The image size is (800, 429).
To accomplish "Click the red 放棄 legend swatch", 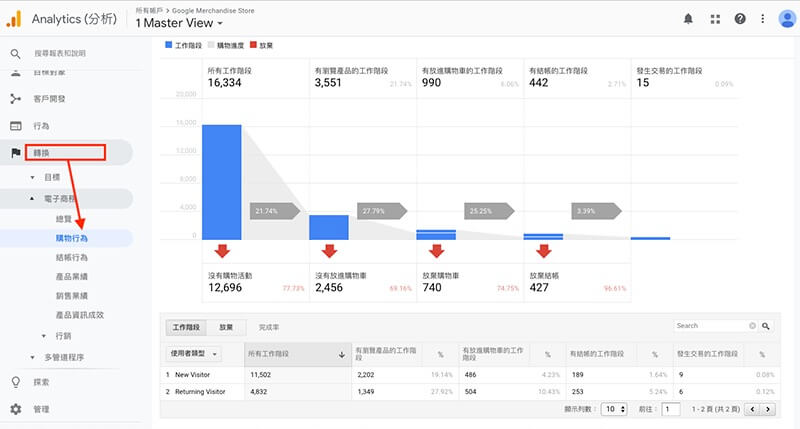I will [253, 45].
